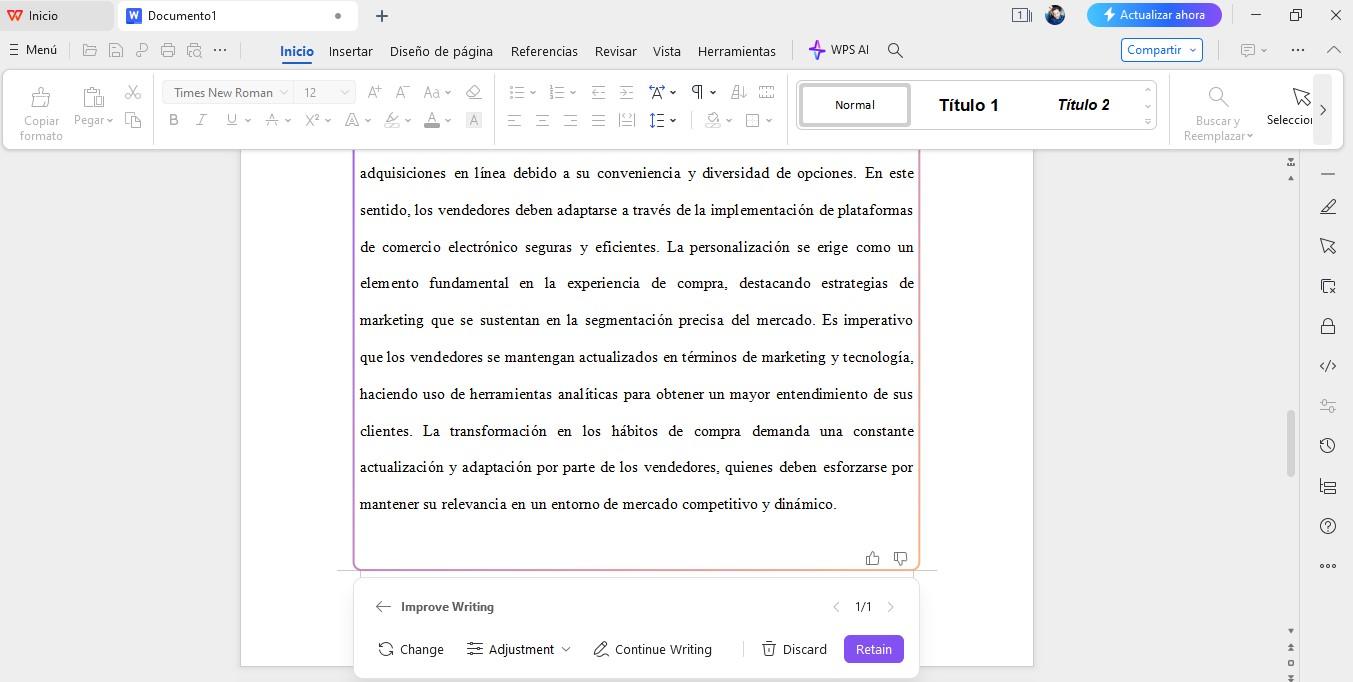Open the font color swatch picker

click(x=432, y=120)
